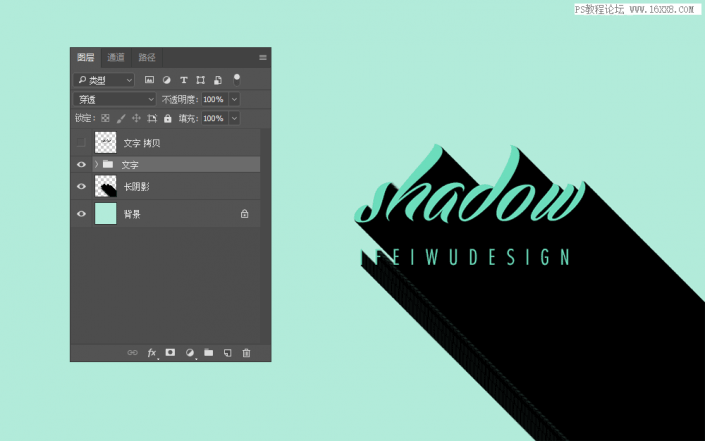This screenshot has width=705, height=441.
Task: Create a new group folder icon
Action: (x=209, y=352)
